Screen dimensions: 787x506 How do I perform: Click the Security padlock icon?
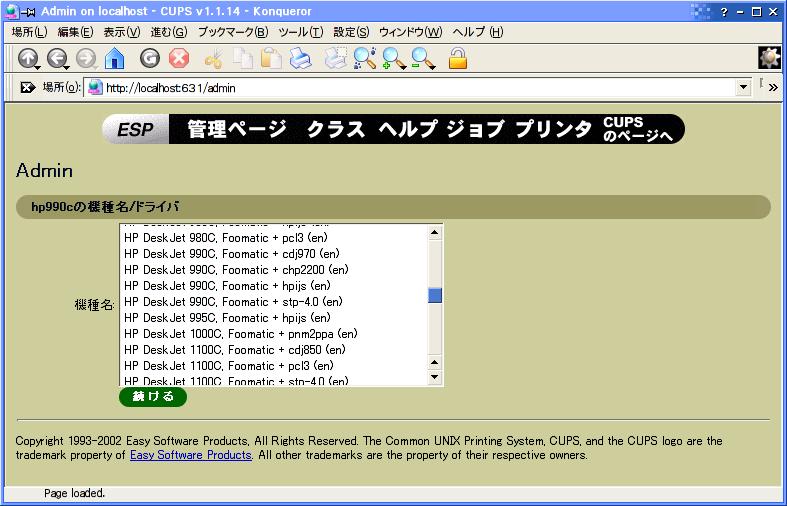pyautogui.click(x=458, y=59)
